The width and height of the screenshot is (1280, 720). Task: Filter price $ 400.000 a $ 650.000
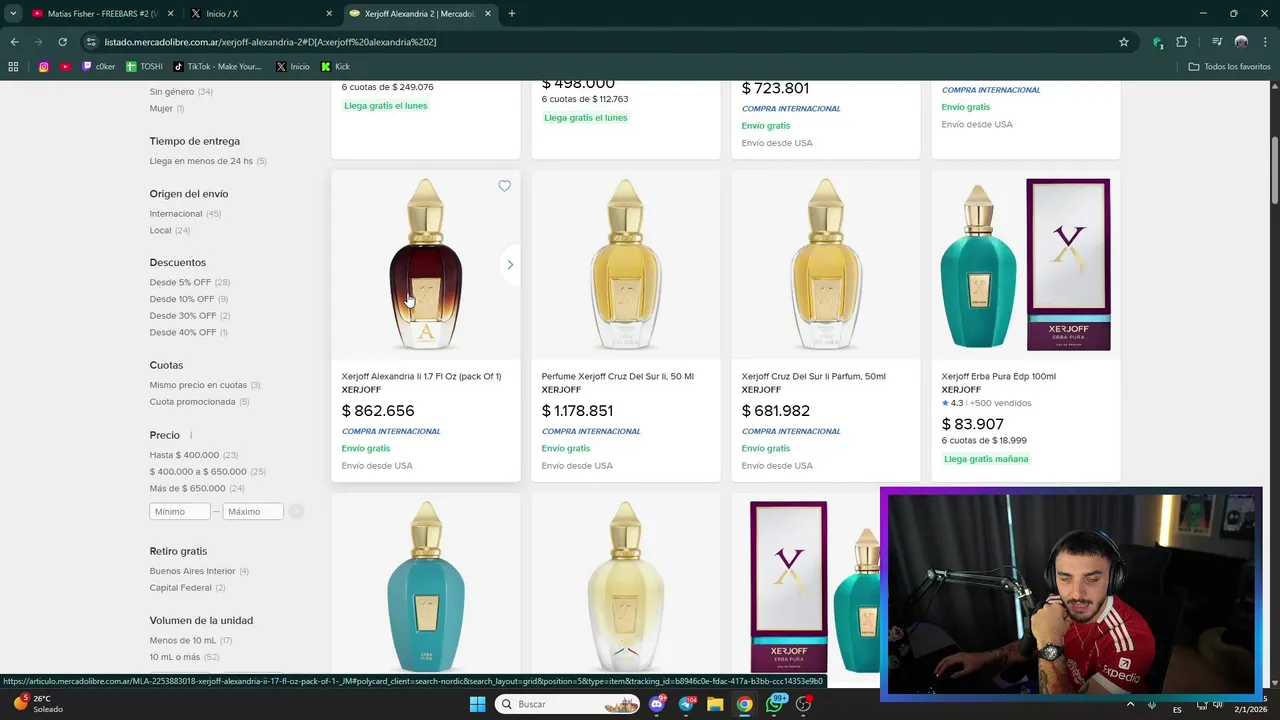click(x=208, y=472)
